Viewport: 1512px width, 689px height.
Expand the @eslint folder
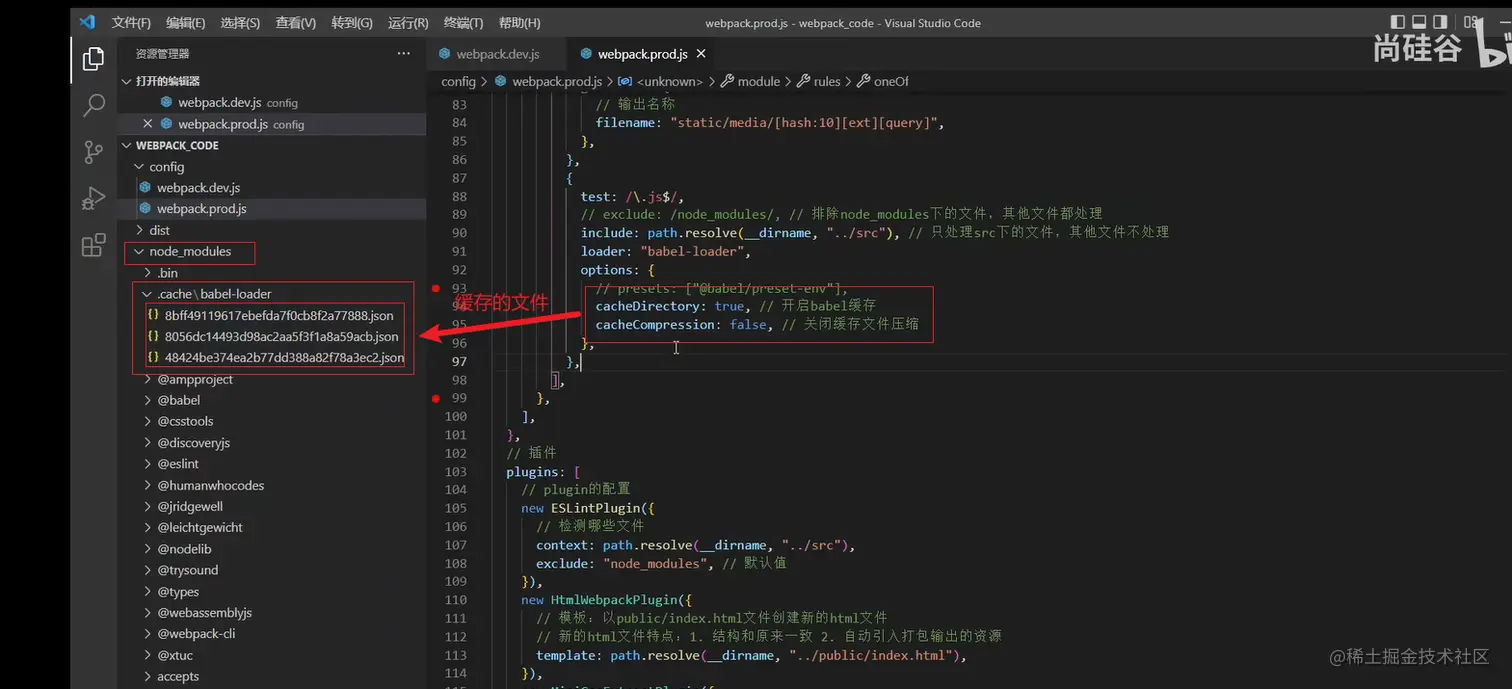point(272,464)
